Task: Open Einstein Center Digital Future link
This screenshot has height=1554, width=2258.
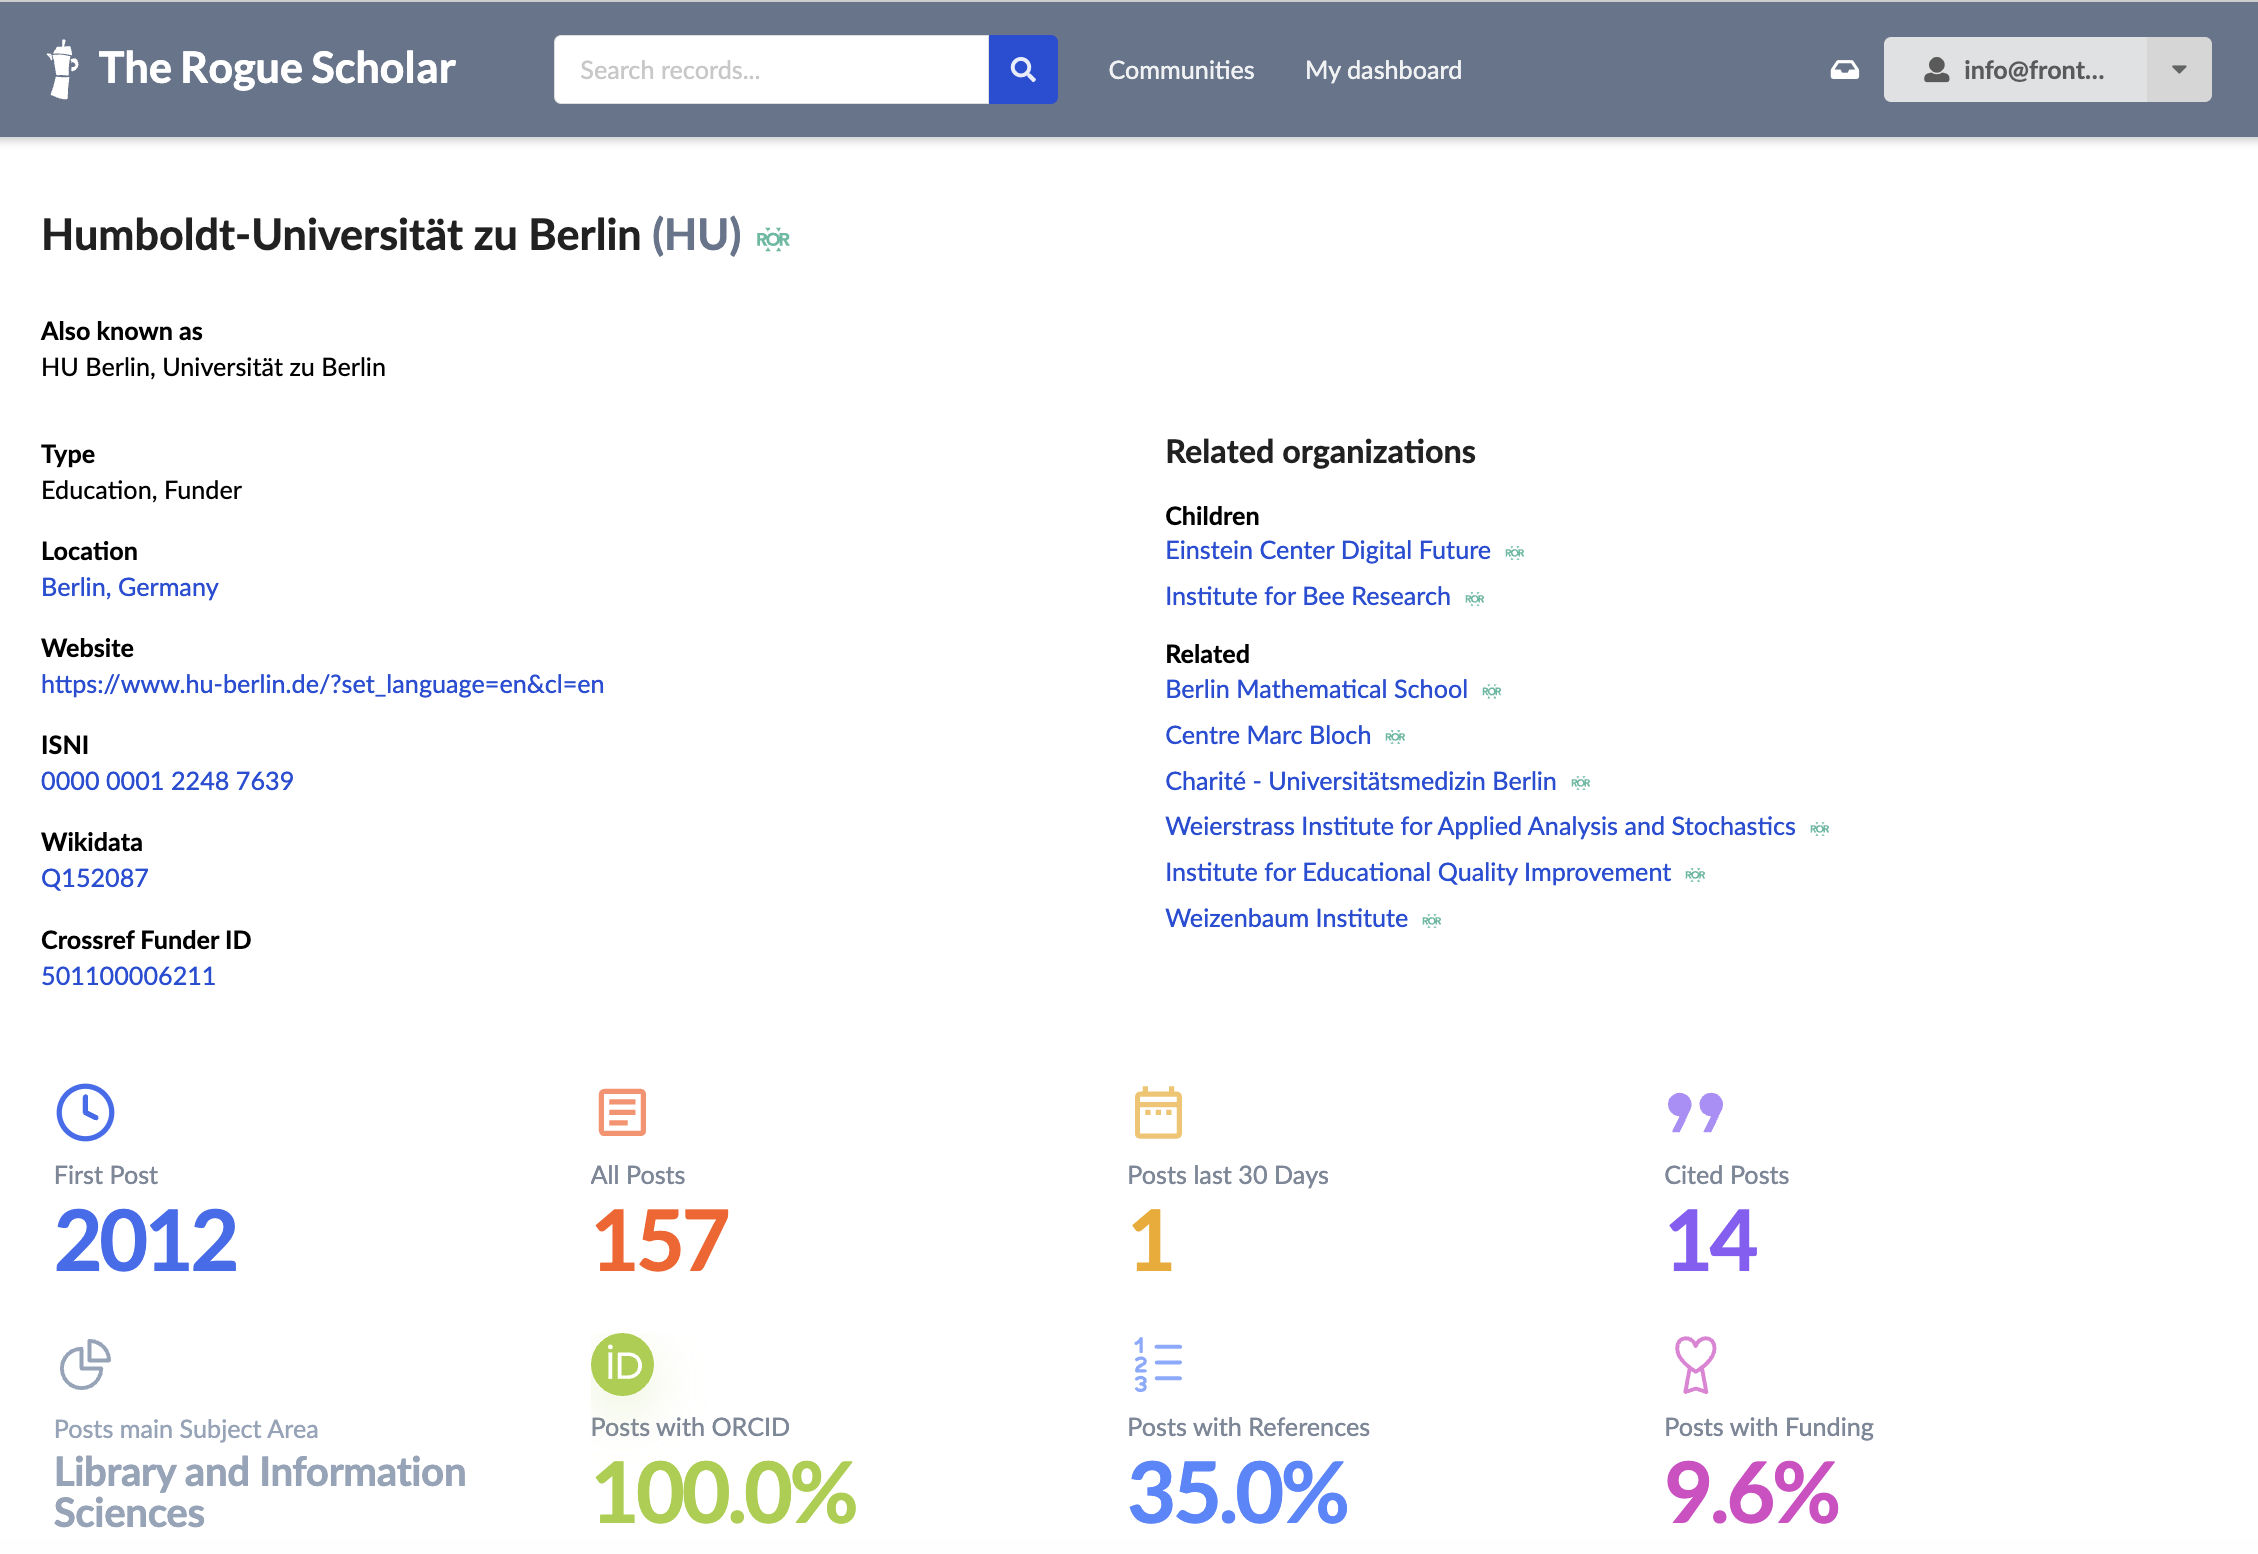Action: tap(1327, 550)
